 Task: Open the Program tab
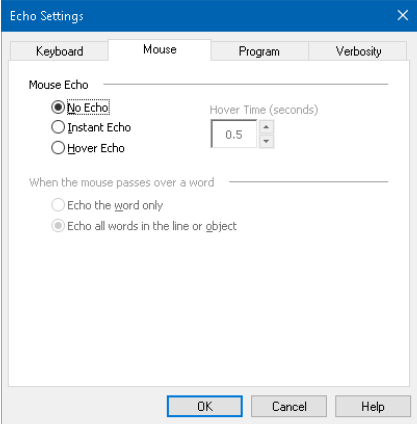259,51
